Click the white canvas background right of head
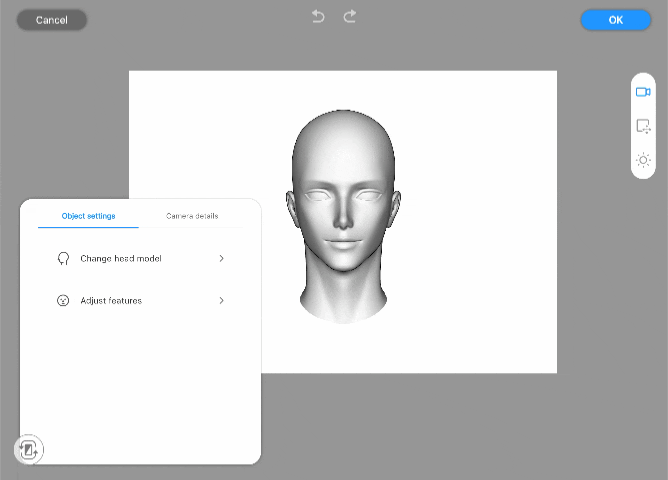 click(480, 220)
